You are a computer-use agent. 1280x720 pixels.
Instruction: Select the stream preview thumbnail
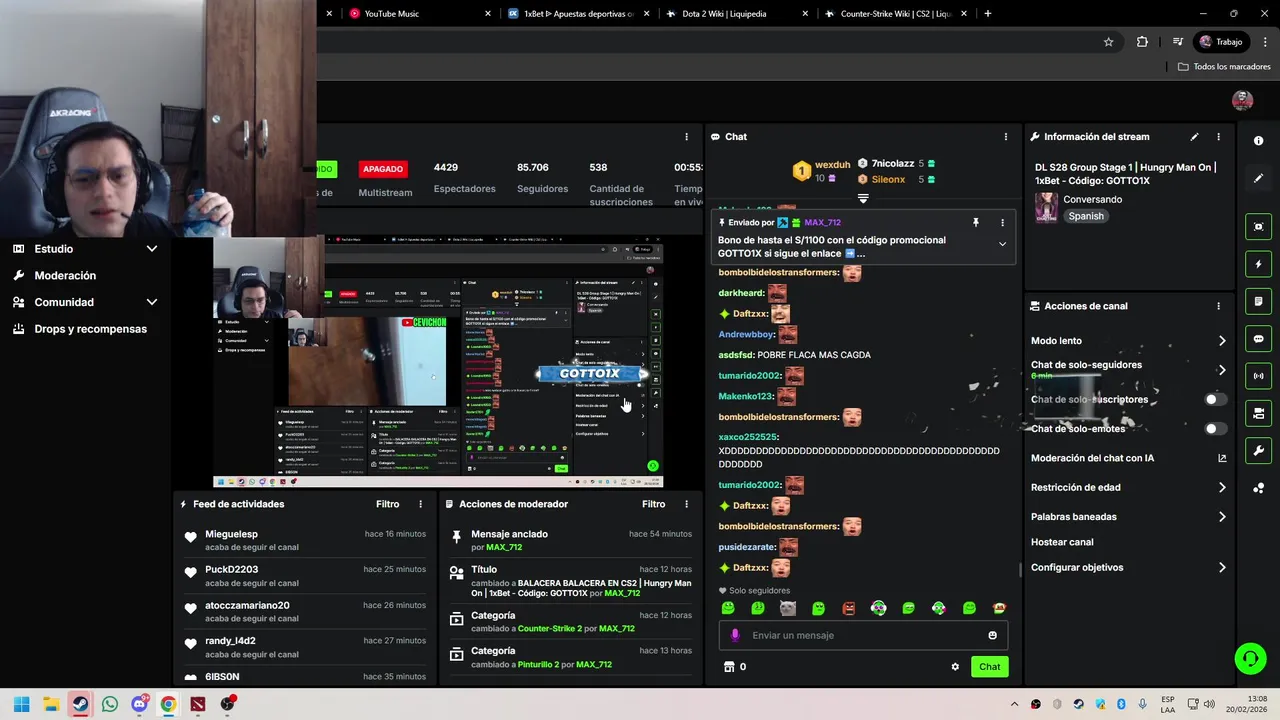[x=438, y=362]
